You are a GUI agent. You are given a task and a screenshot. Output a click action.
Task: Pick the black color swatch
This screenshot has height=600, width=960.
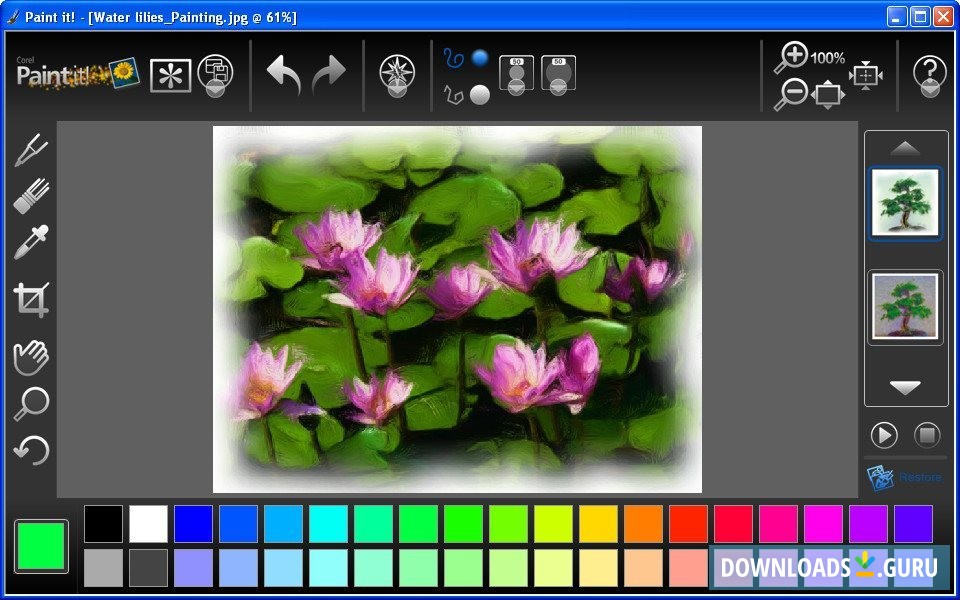(x=103, y=523)
